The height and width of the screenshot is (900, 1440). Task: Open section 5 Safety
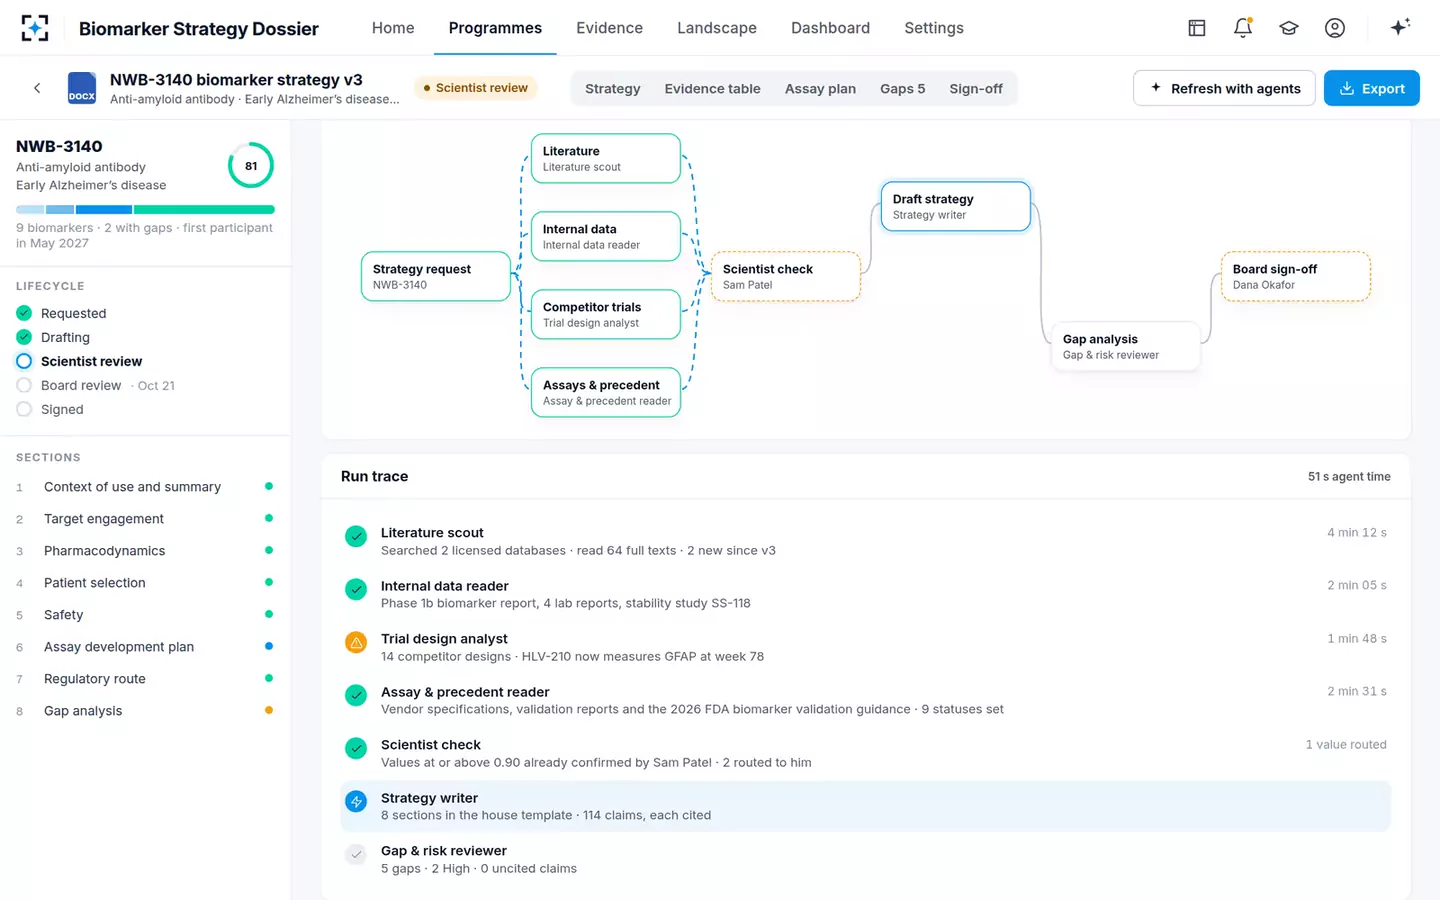[145, 615]
